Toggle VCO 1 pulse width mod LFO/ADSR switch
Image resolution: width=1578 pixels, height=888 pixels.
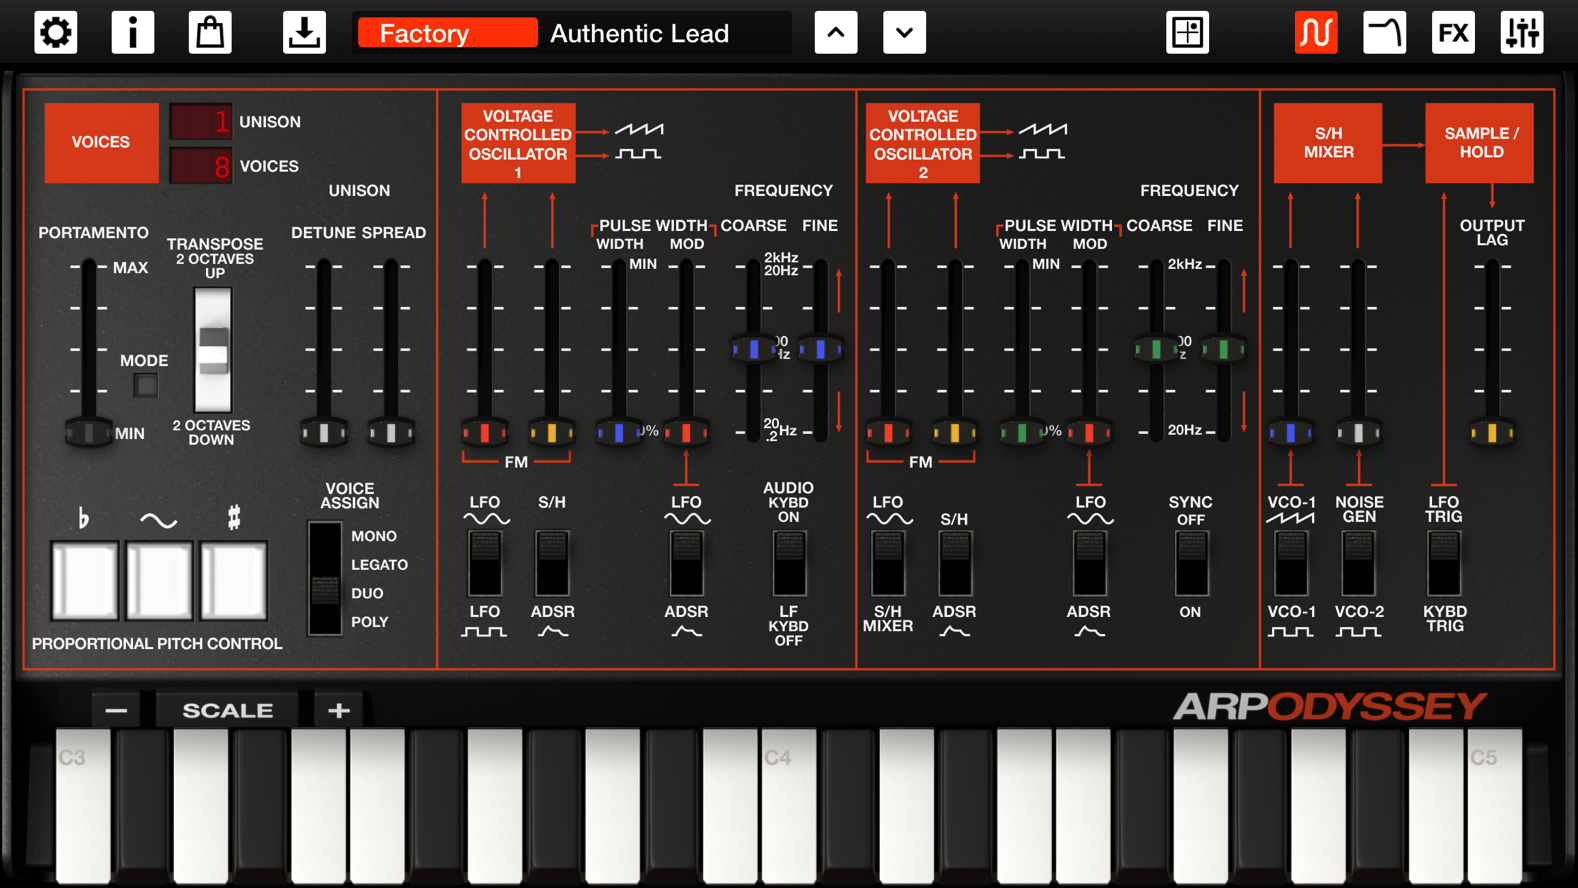coord(686,563)
